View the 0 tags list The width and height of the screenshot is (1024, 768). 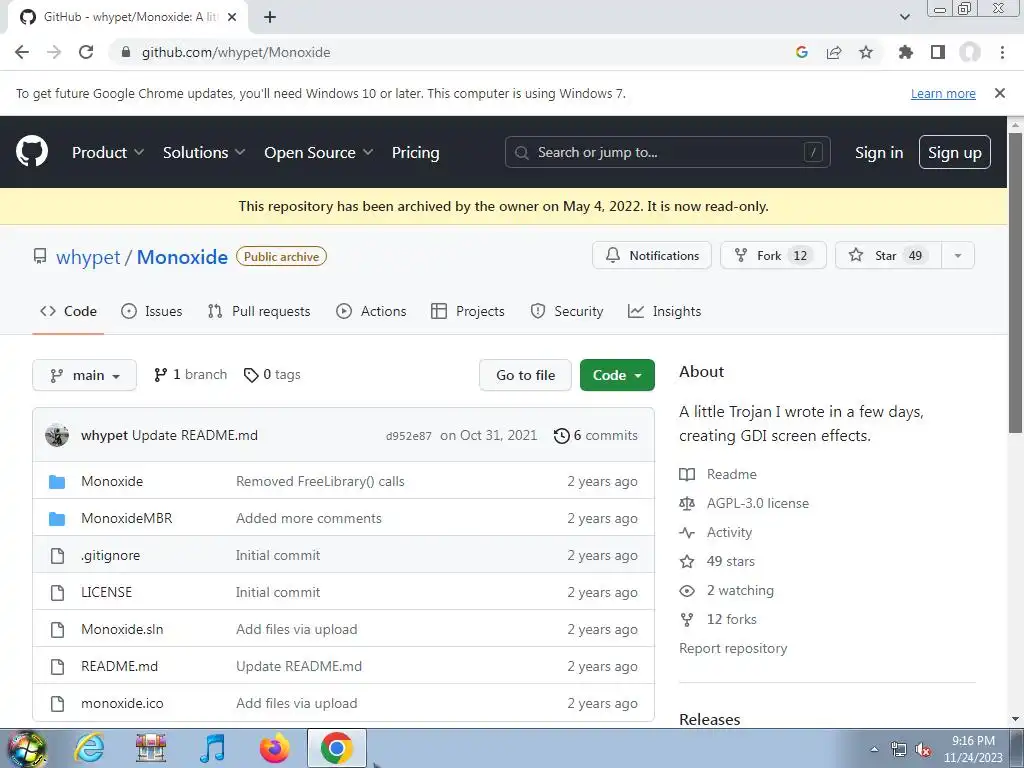tap(272, 374)
